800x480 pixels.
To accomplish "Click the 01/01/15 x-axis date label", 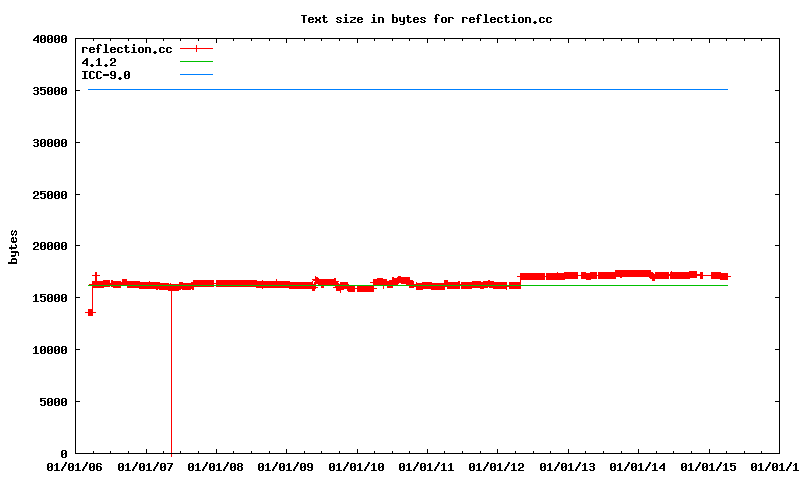I will click(x=708, y=467).
